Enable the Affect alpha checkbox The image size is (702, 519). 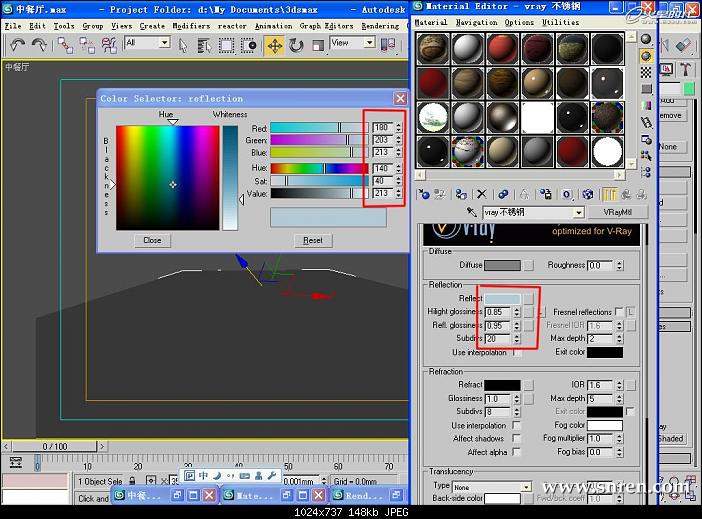516,452
